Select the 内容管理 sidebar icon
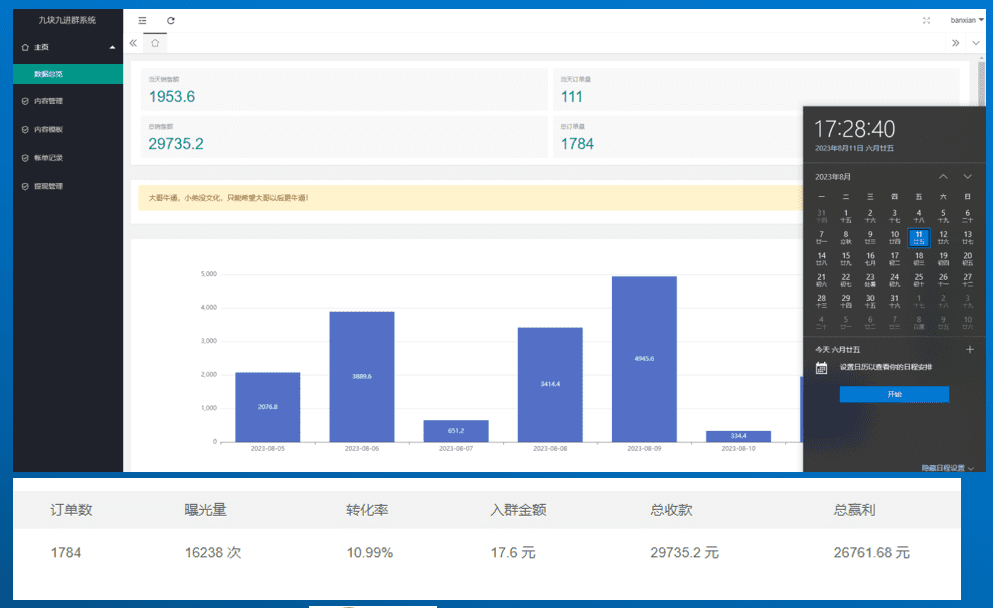 (x=24, y=100)
